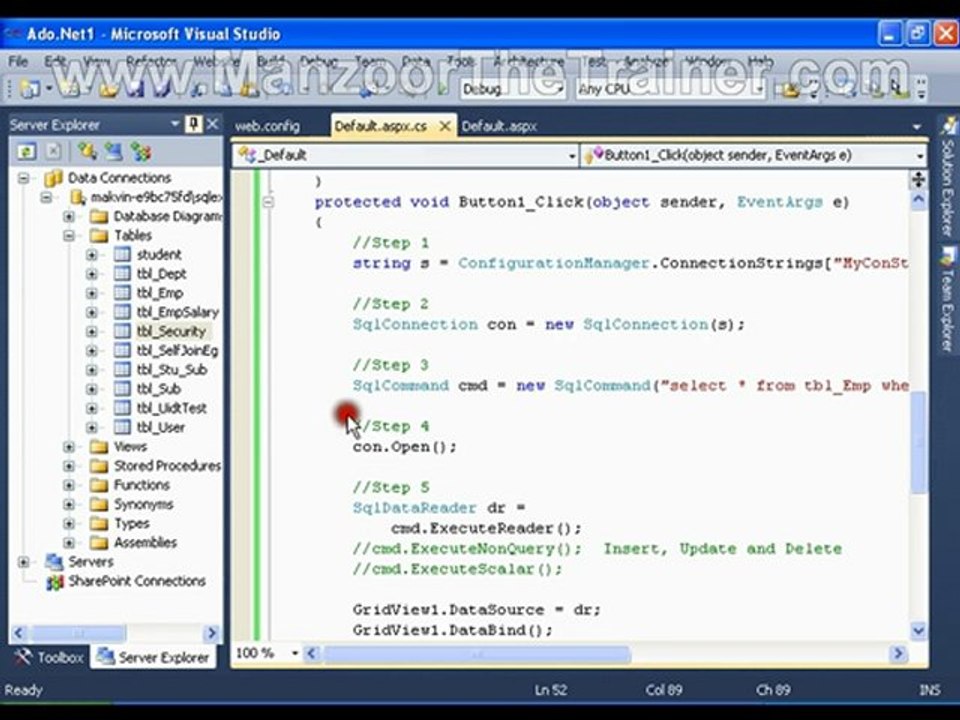Close the Default.aspx.cs tab
This screenshot has width=960, height=720.
445,126
